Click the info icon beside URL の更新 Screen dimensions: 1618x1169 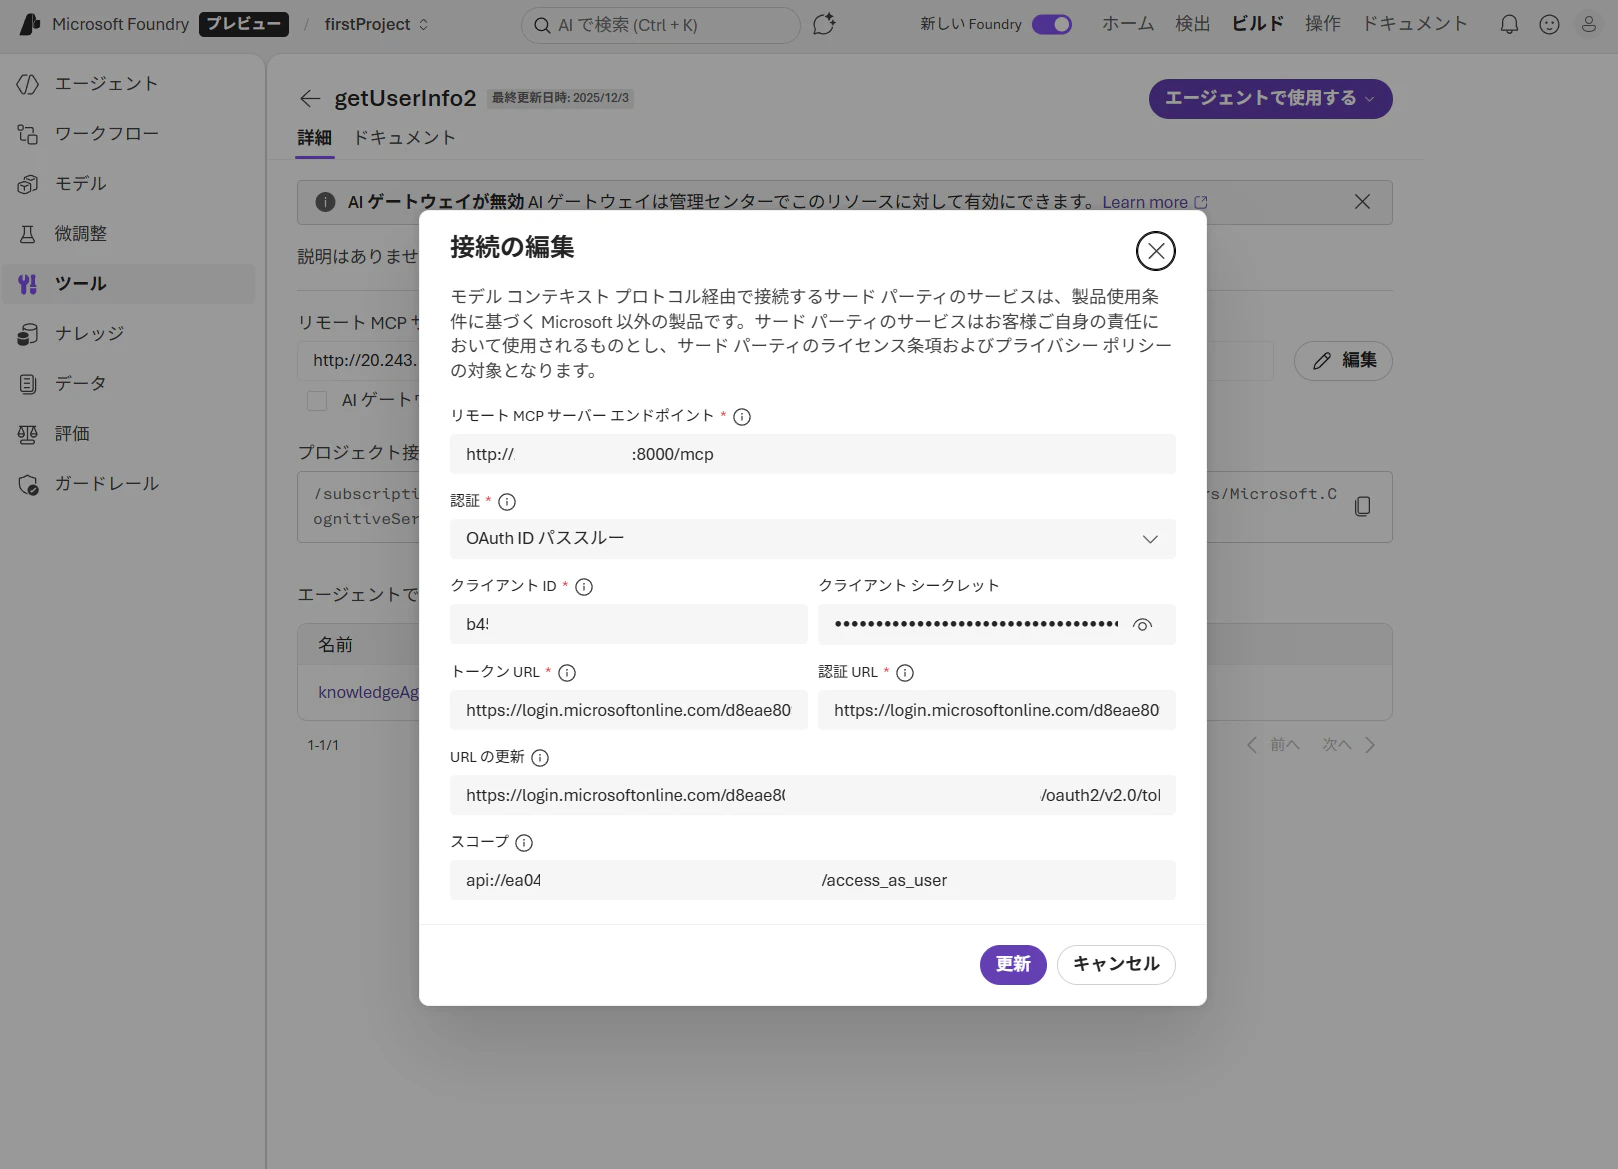pyautogui.click(x=540, y=758)
